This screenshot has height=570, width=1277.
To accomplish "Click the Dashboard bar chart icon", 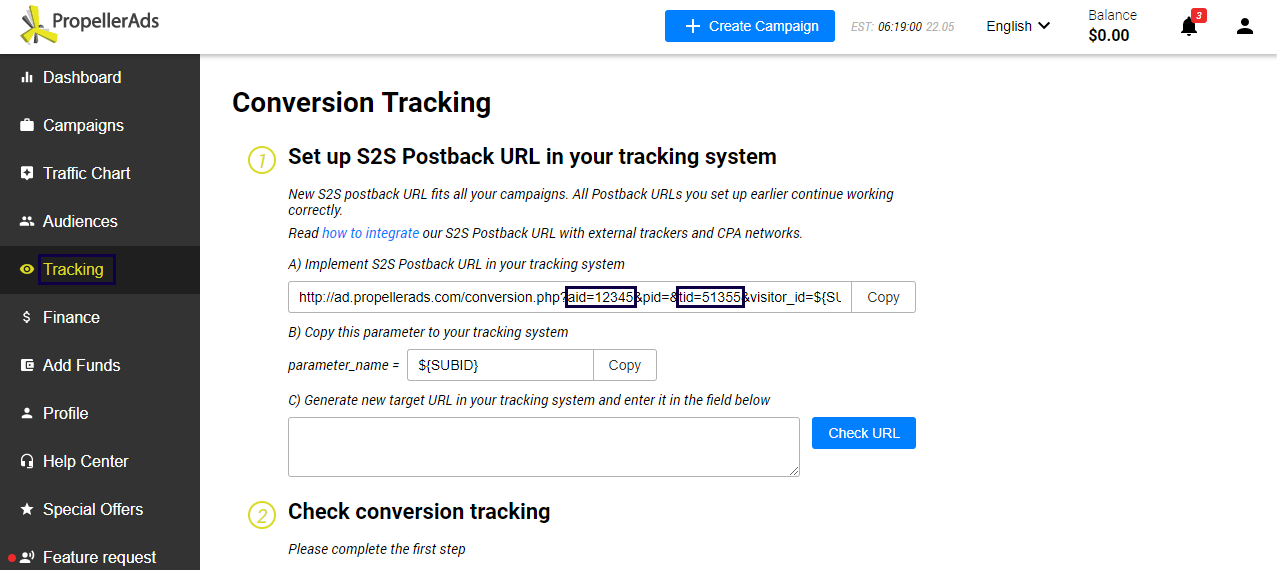I will [x=27, y=78].
